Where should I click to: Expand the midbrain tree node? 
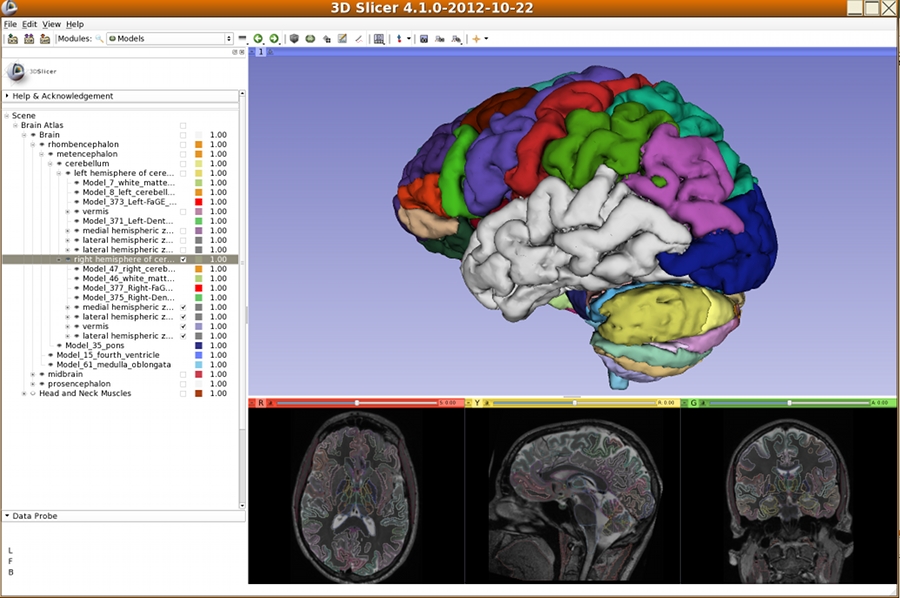click(x=32, y=374)
